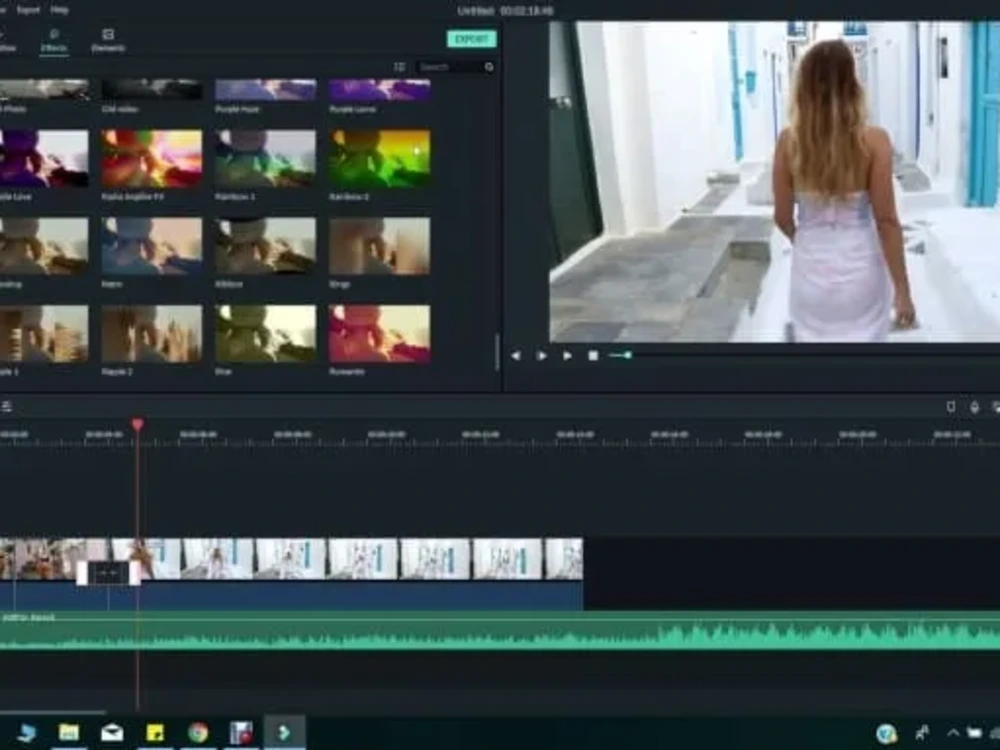Open File Explorer from taskbar
The image size is (1000, 750).
click(69, 733)
